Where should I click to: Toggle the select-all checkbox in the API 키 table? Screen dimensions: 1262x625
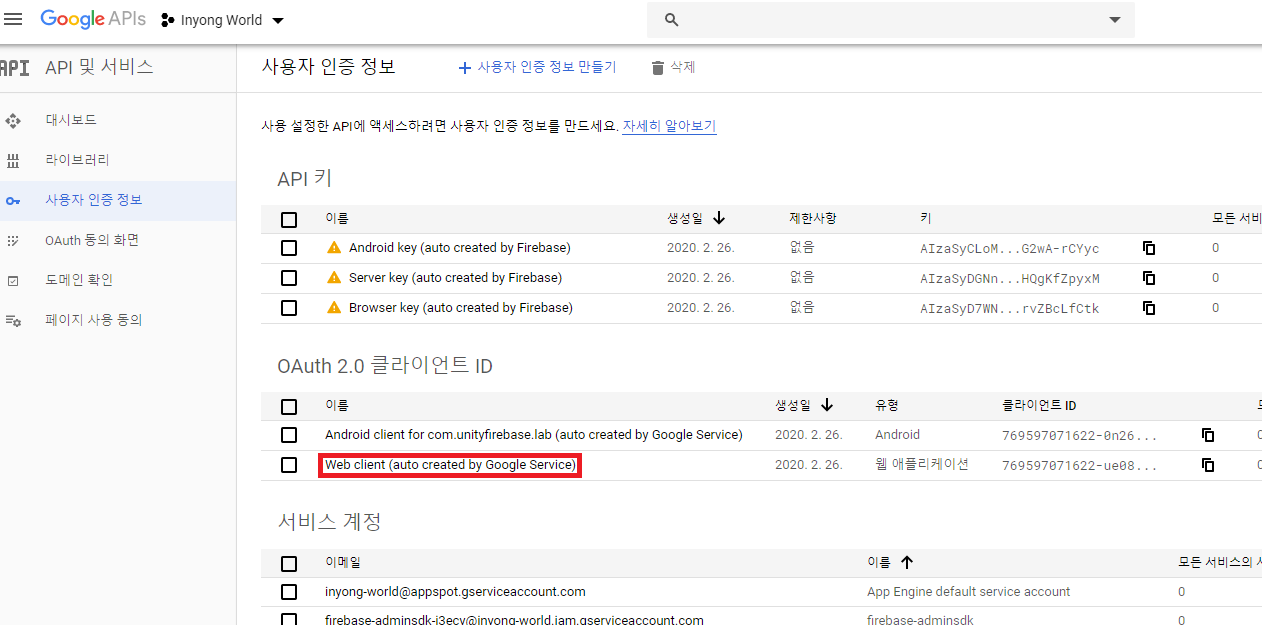click(x=289, y=220)
